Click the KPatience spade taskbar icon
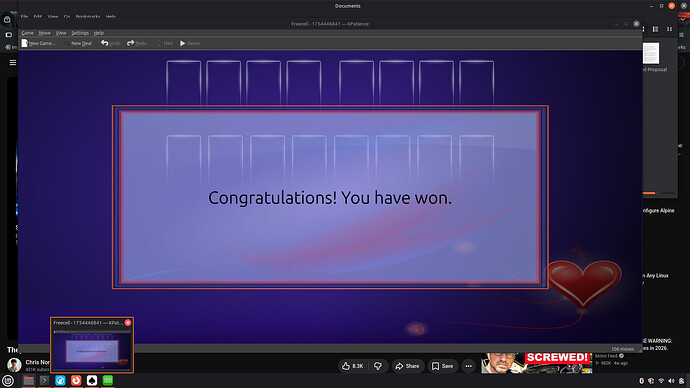Viewport: 690px width, 388px height. coord(92,381)
